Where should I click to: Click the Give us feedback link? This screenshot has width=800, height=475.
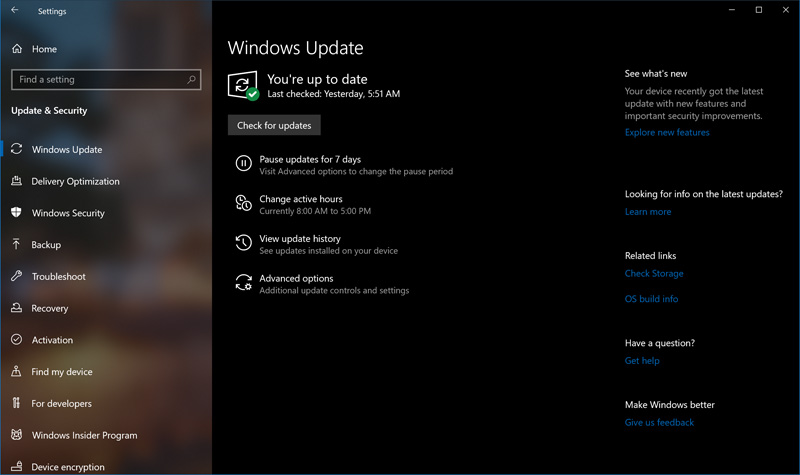[659, 422]
